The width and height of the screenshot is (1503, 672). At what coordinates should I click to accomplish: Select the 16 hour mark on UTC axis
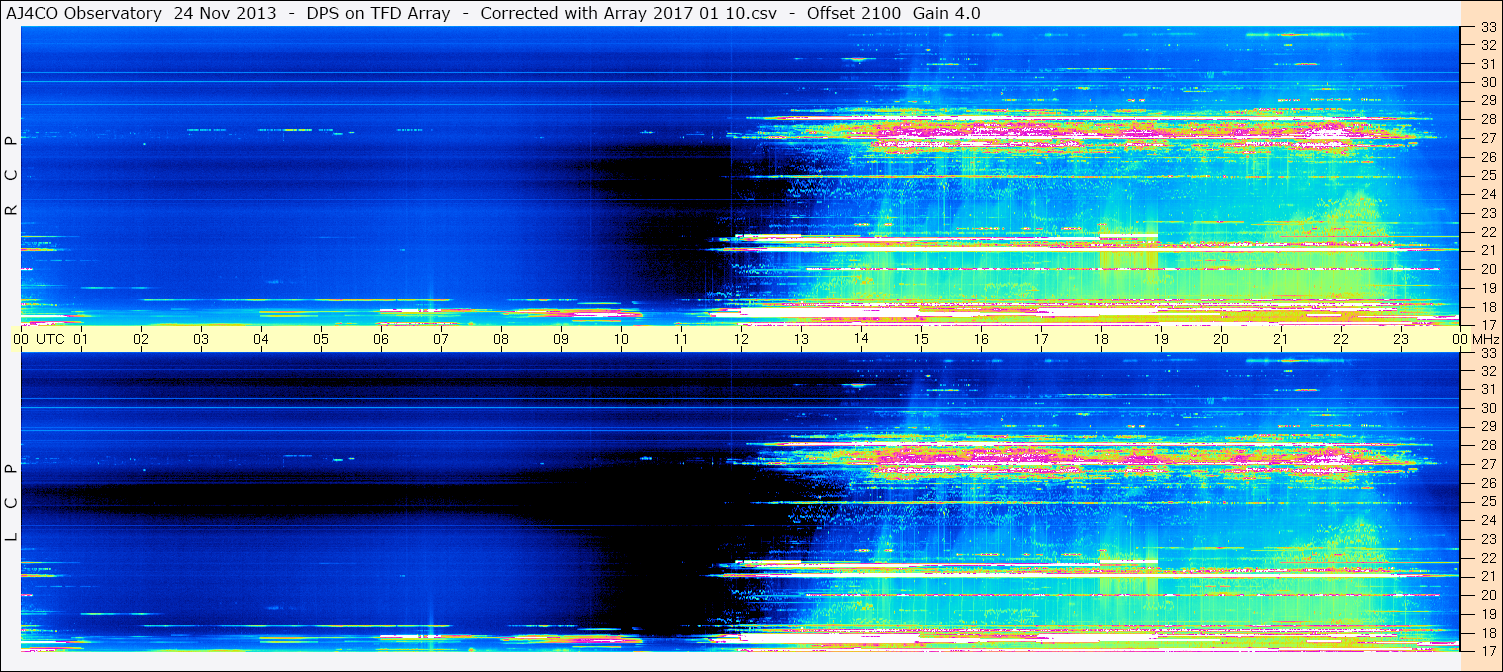coord(981,339)
